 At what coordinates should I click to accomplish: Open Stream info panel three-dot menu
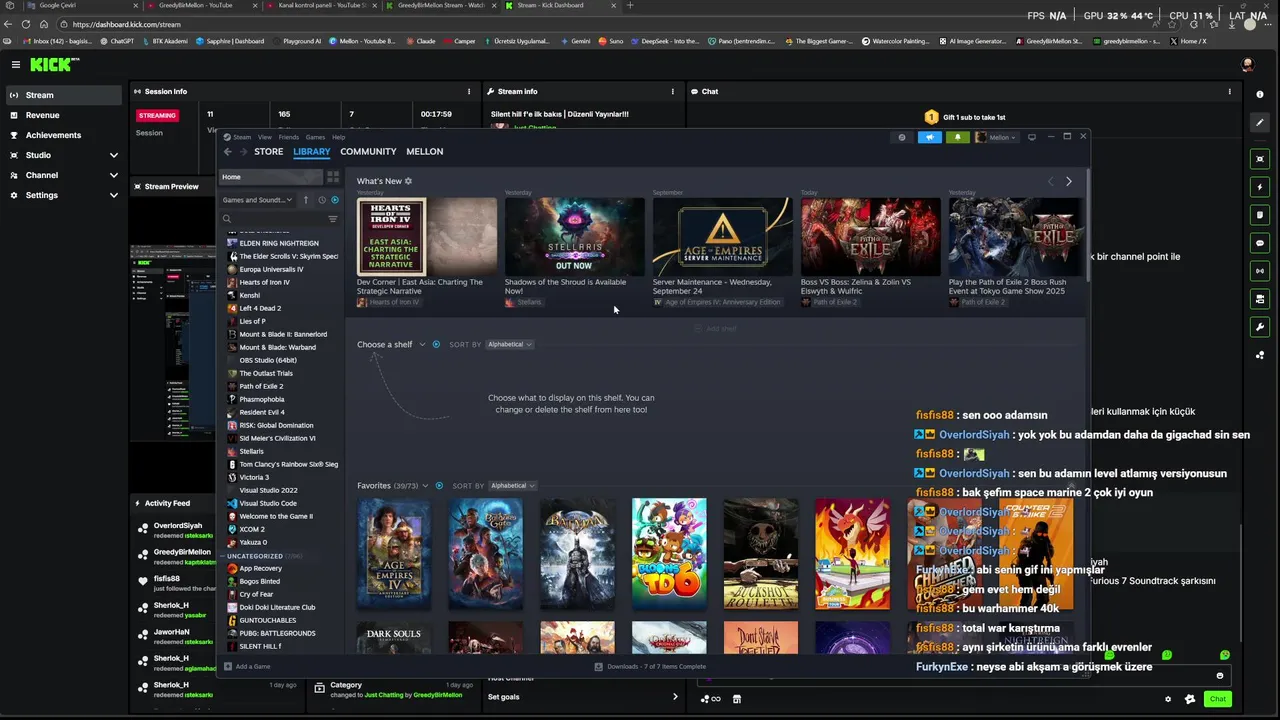click(672, 91)
